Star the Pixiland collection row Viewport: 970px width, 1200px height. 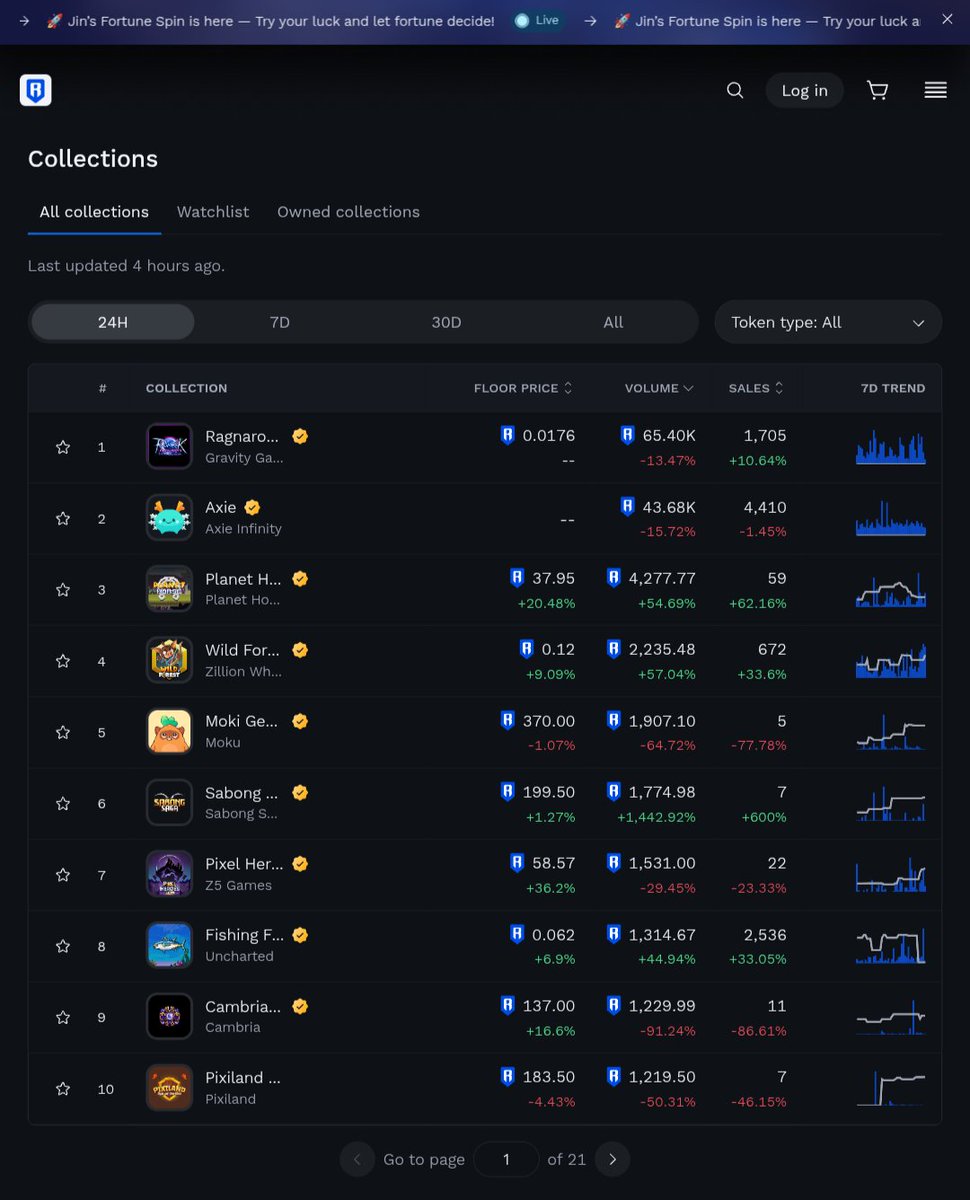tap(63, 1089)
